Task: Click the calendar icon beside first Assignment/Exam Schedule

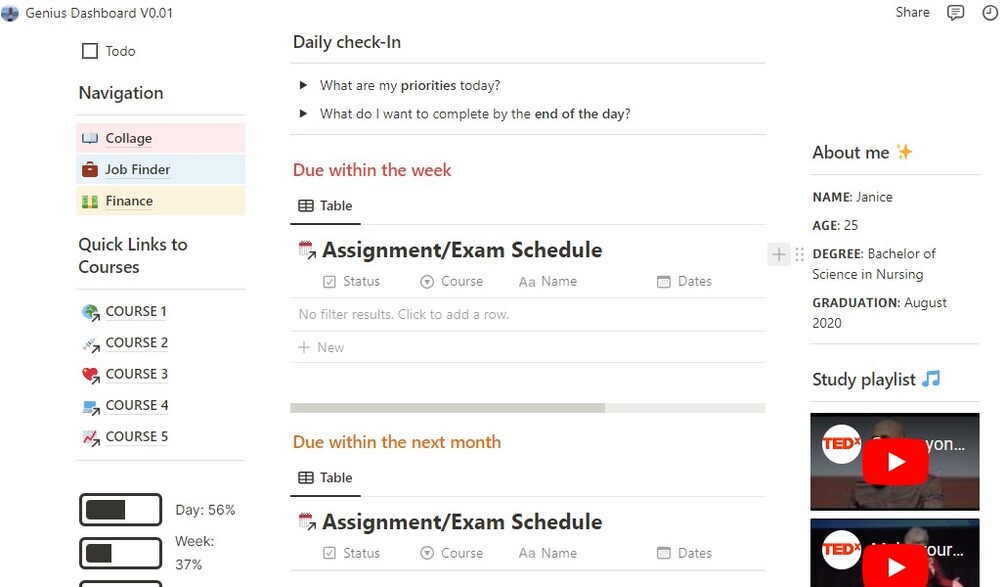Action: [x=307, y=250]
